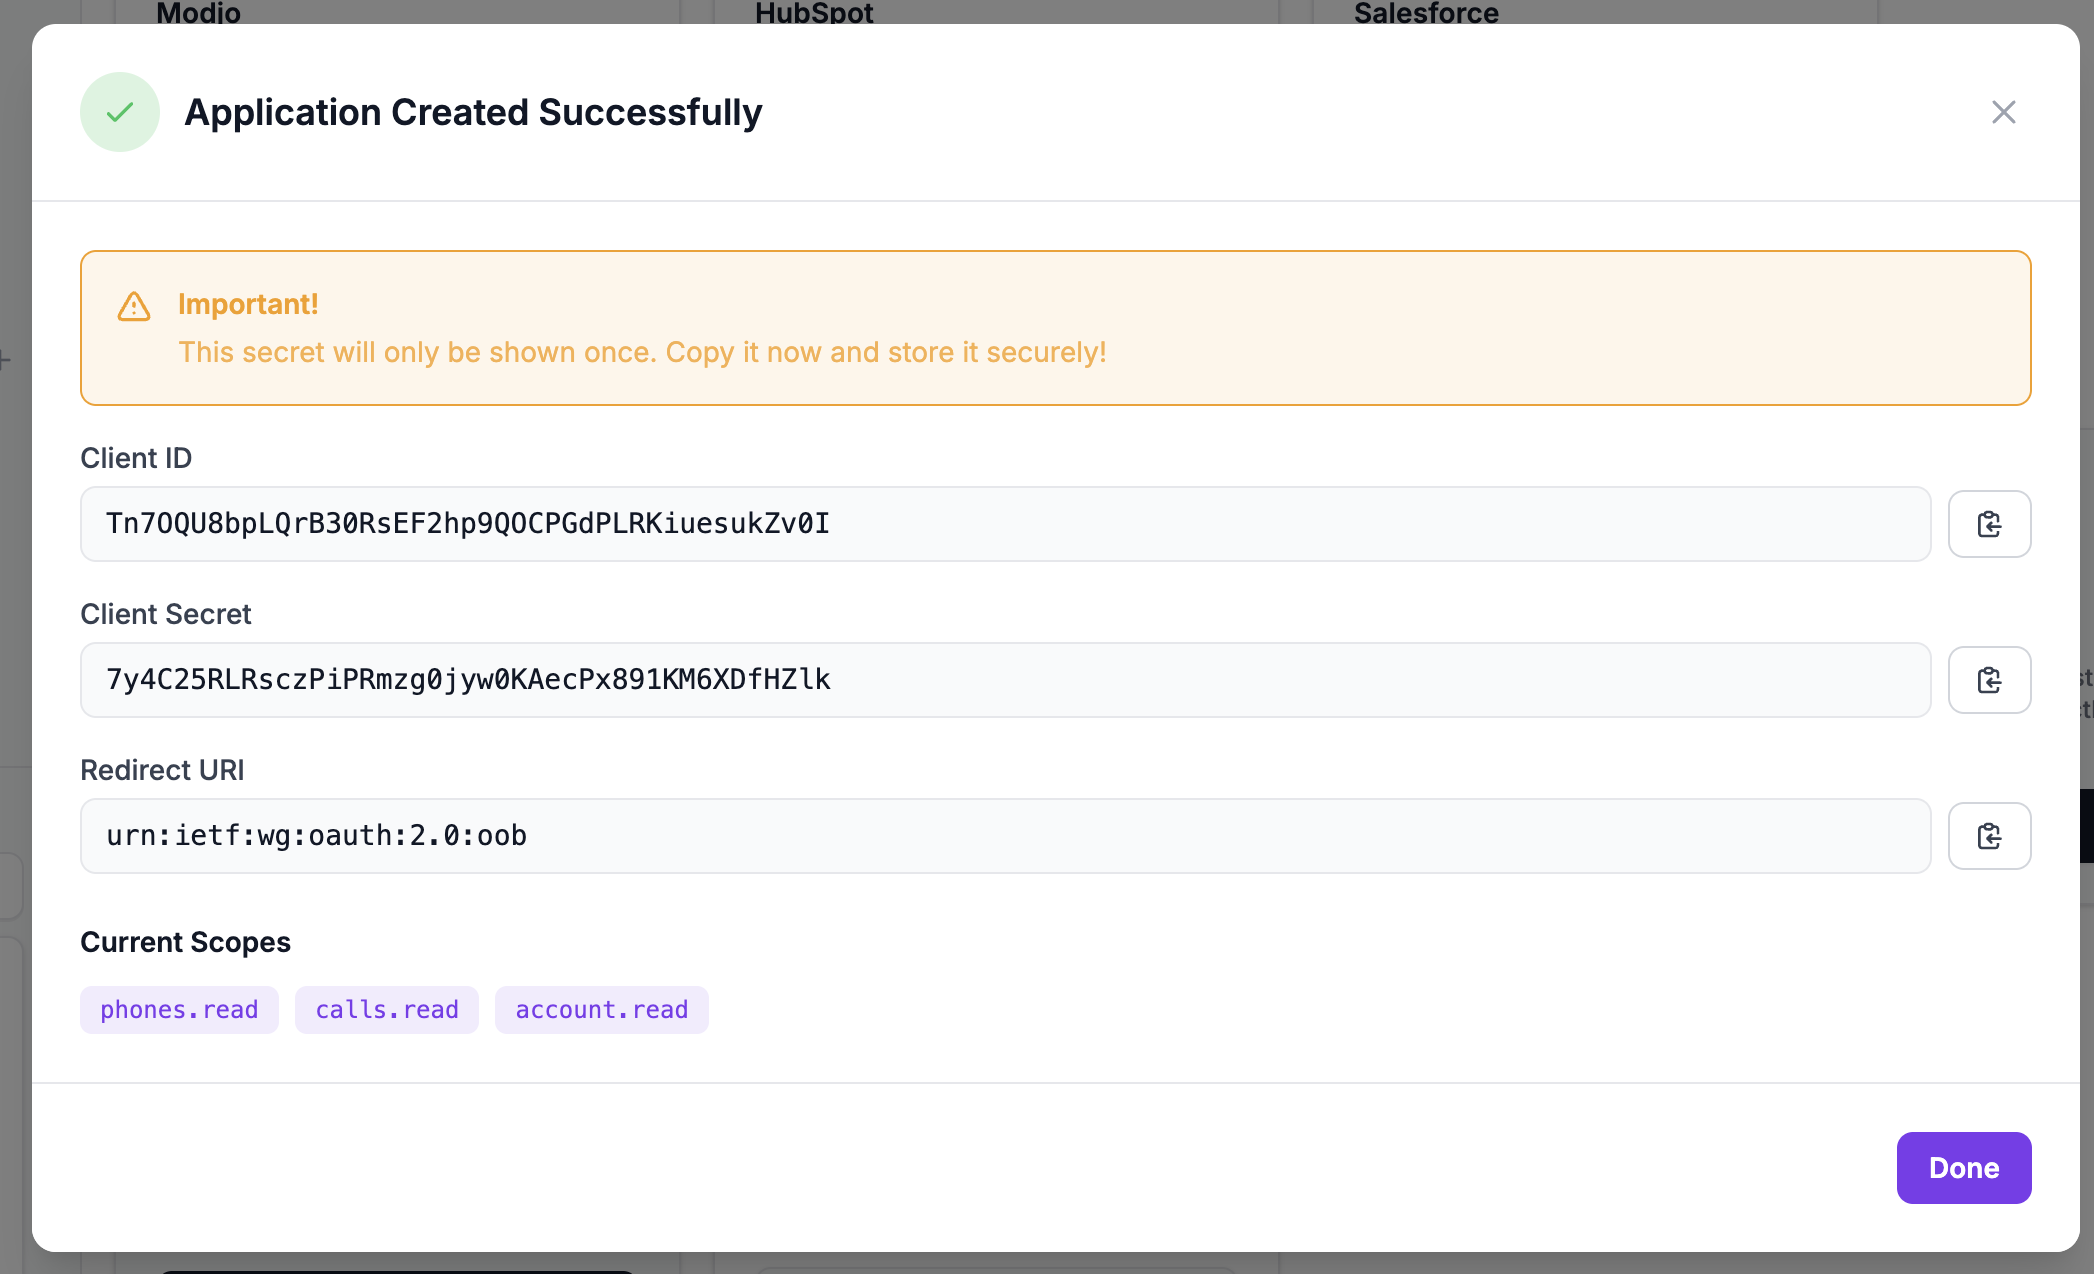Click the Important warning banner
The height and width of the screenshot is (1274, 2094).
point(1054,327)
